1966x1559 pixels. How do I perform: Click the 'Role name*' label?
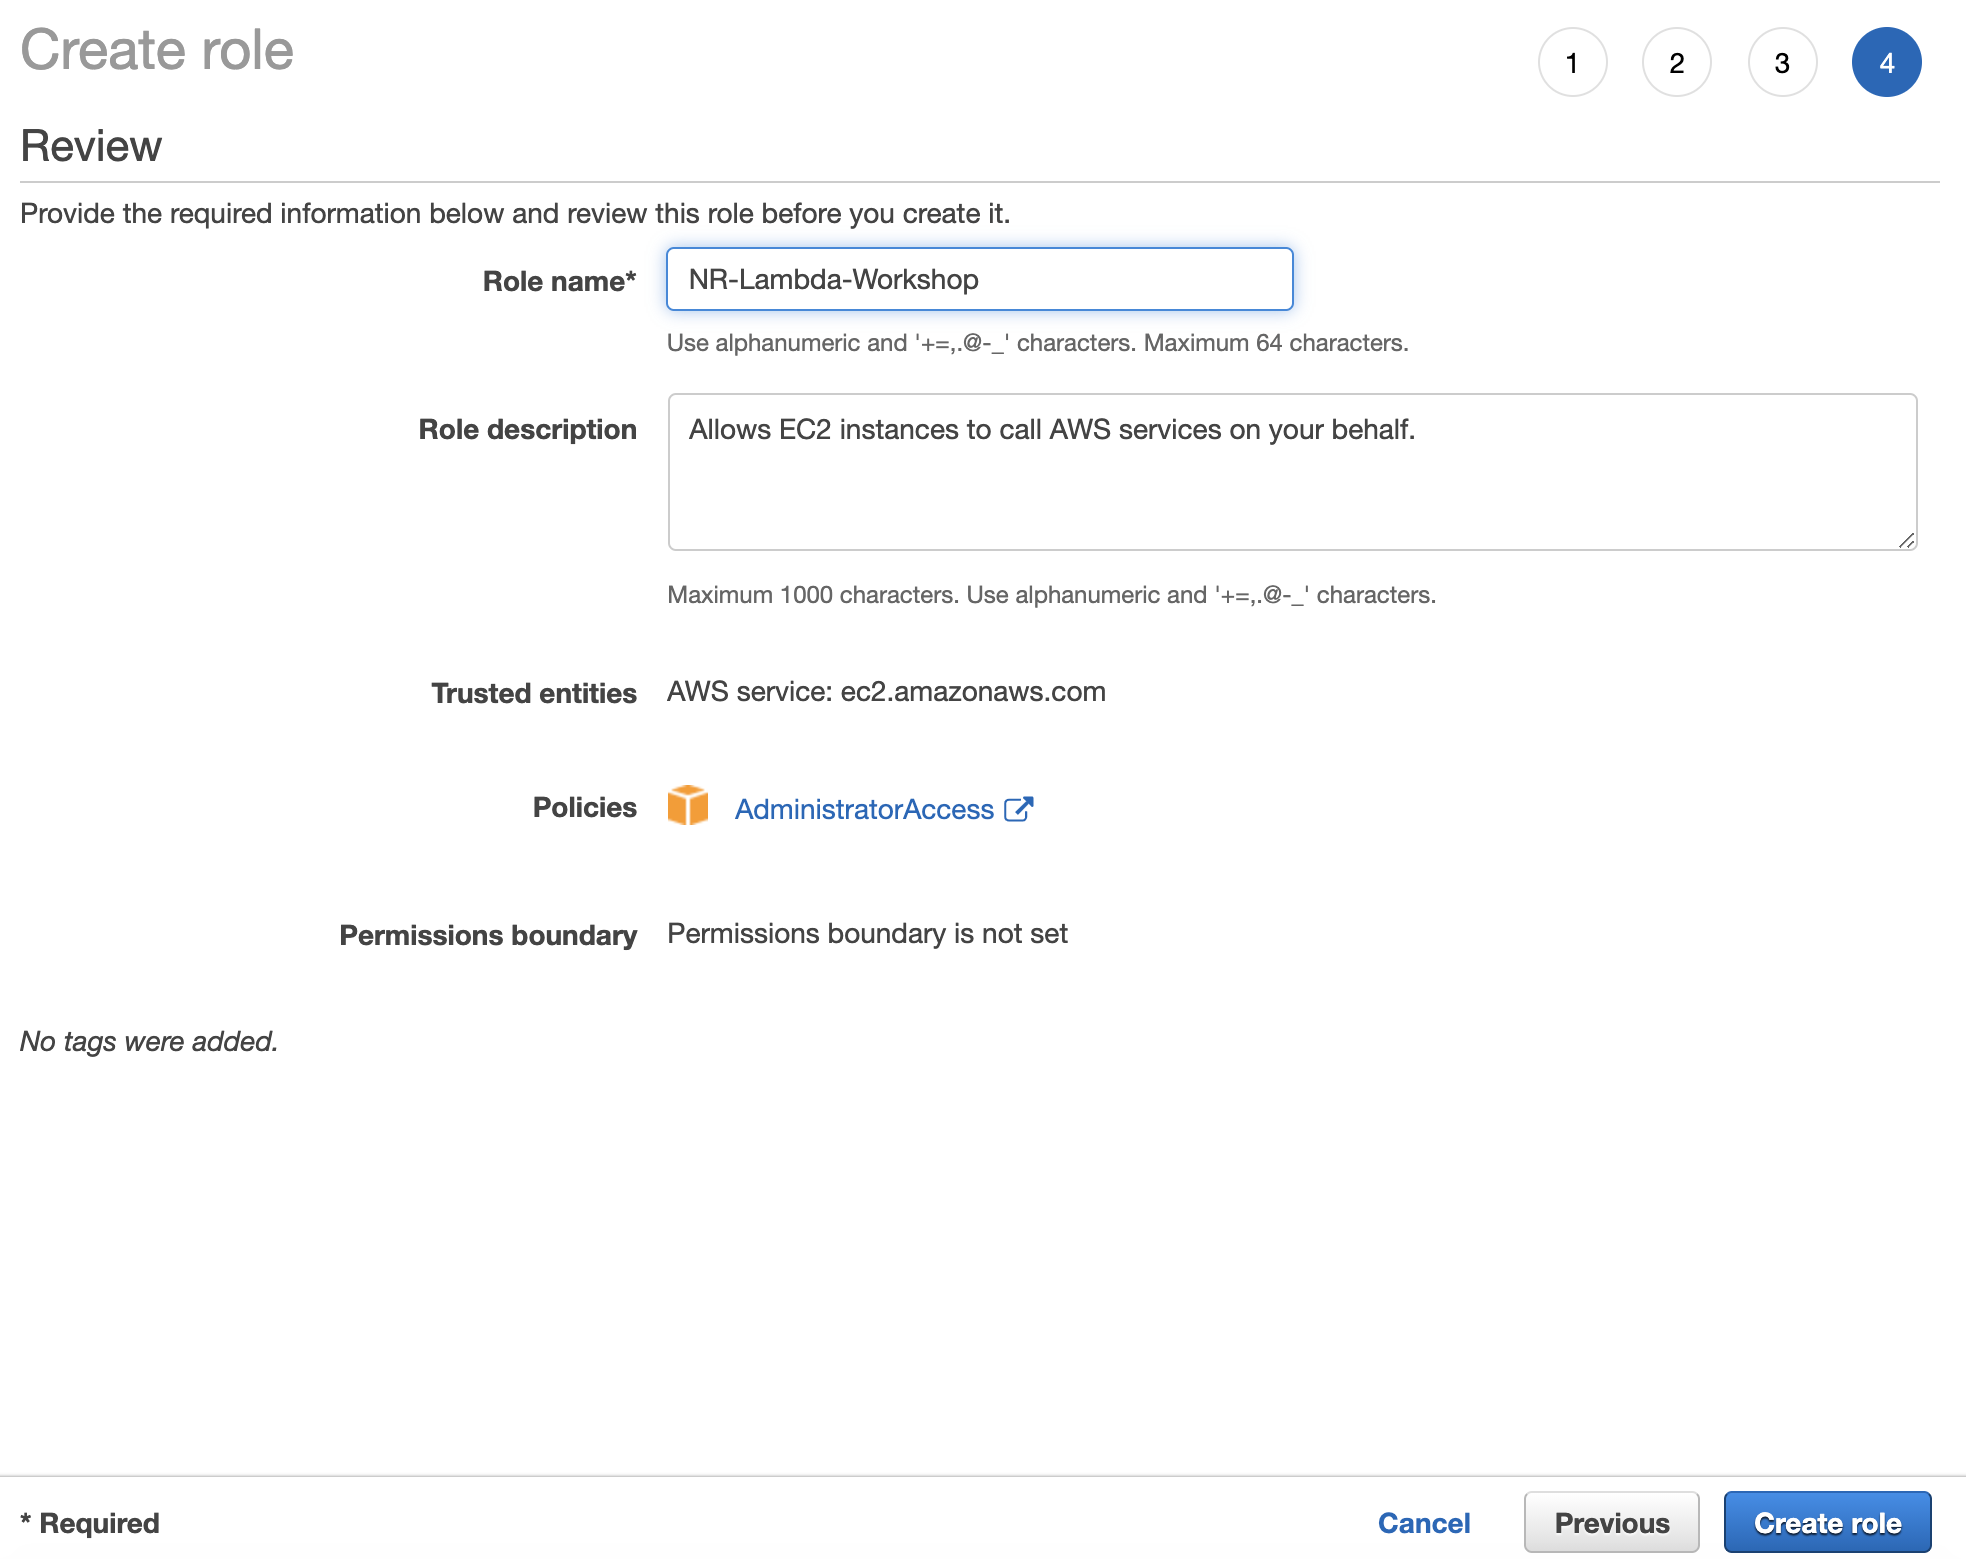(560, 281)
